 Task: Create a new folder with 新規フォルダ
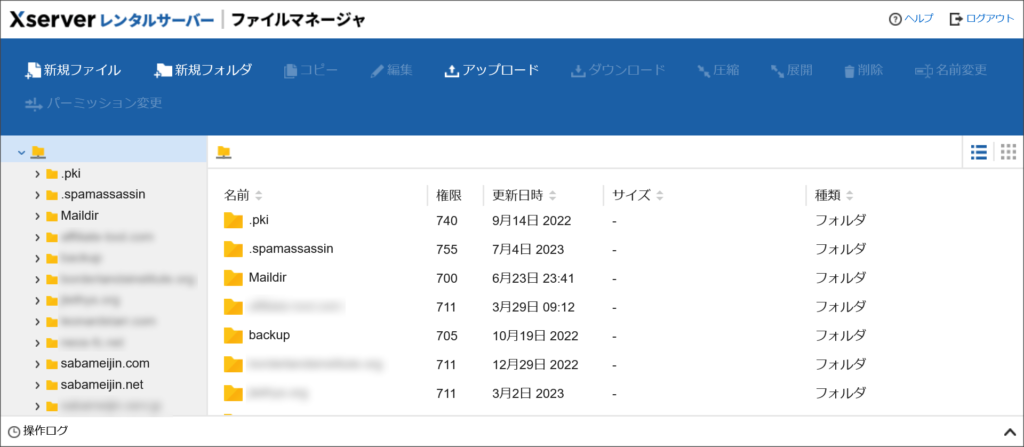203,71
